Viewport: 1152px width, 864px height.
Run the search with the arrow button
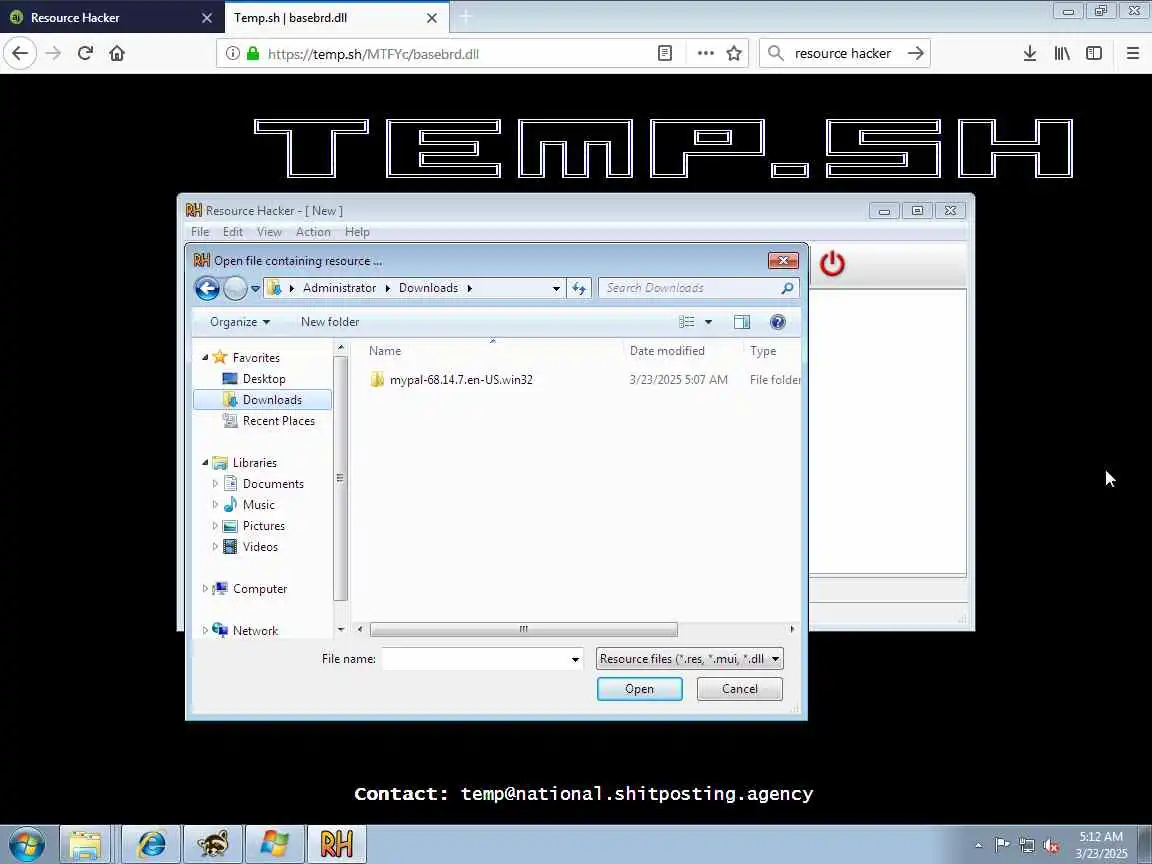click(915, 53)
